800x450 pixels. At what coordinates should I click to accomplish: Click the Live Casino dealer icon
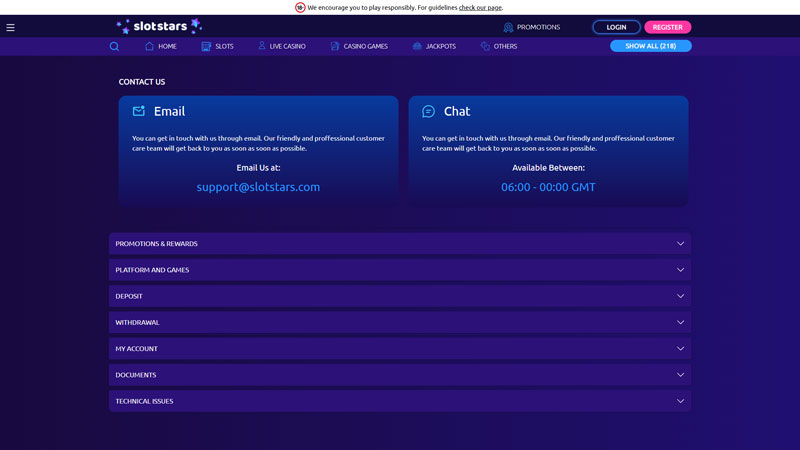262,45
